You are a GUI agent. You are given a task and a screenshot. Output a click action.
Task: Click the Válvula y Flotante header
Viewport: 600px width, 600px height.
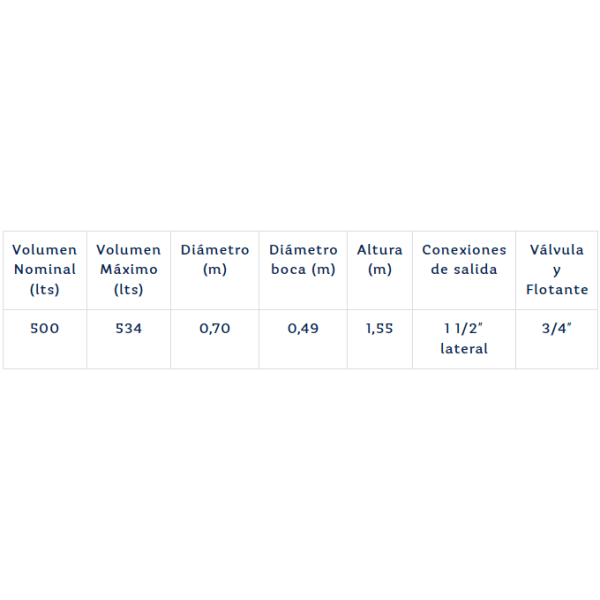point(556,270)
